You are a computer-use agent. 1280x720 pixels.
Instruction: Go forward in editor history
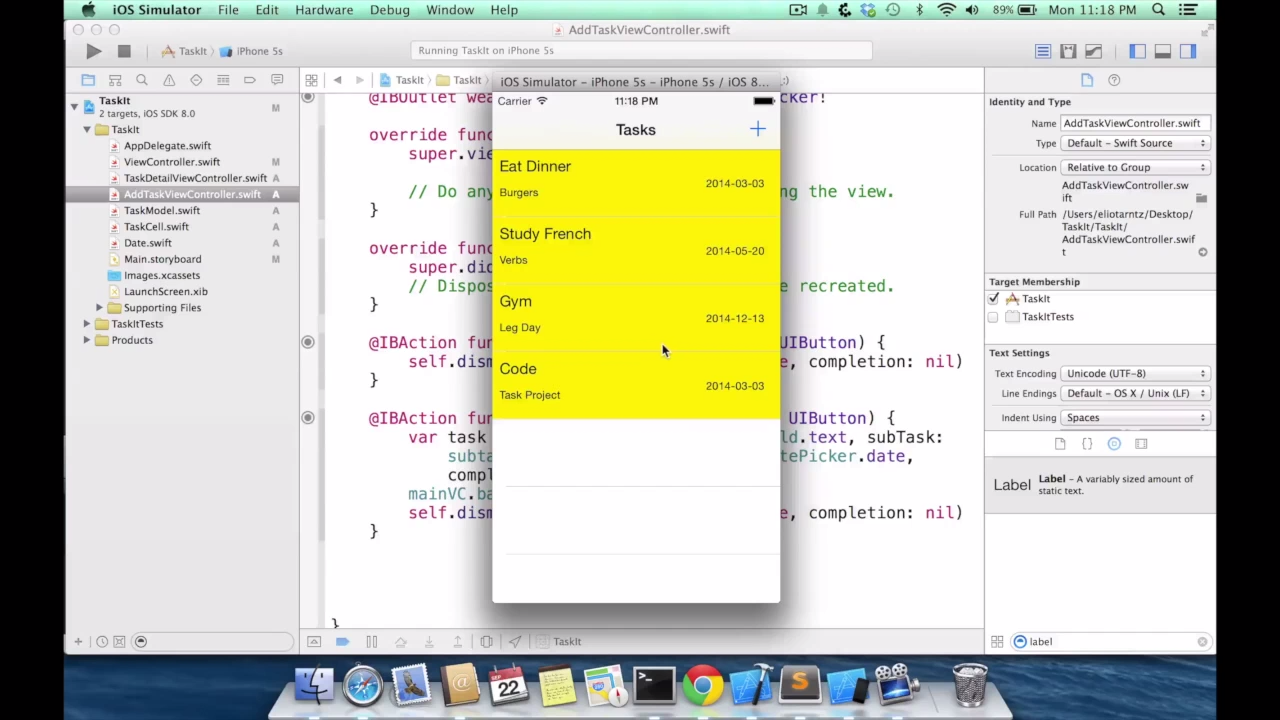tap(359, 80)
